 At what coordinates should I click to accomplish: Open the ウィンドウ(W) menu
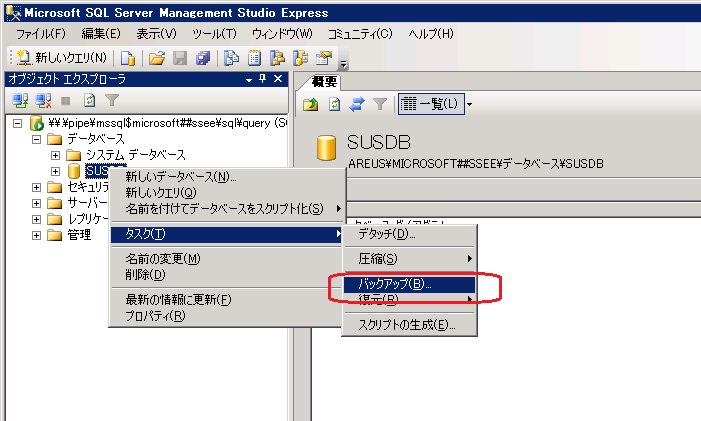point(282,34)
